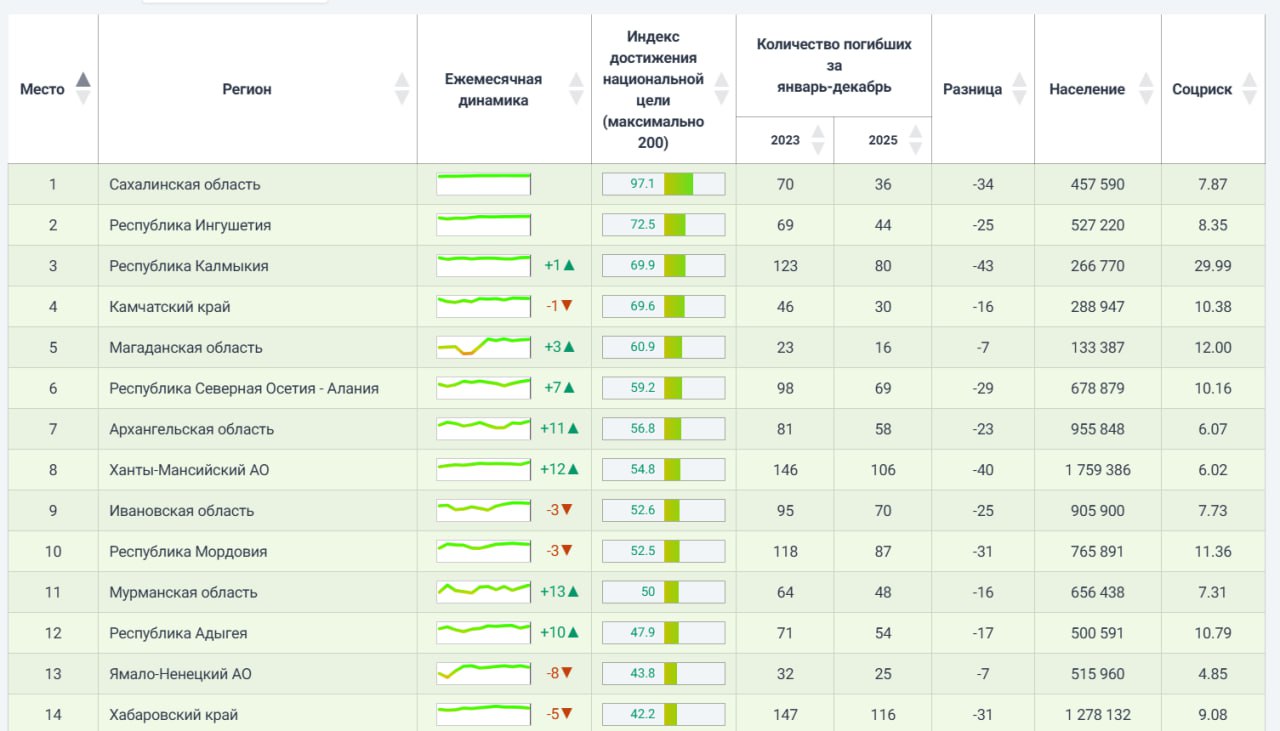This screenshot has height=731, width=1280.
Task: Open Магаданская область monthly dynamics sparkline
Action: click(x=484, y=347)
